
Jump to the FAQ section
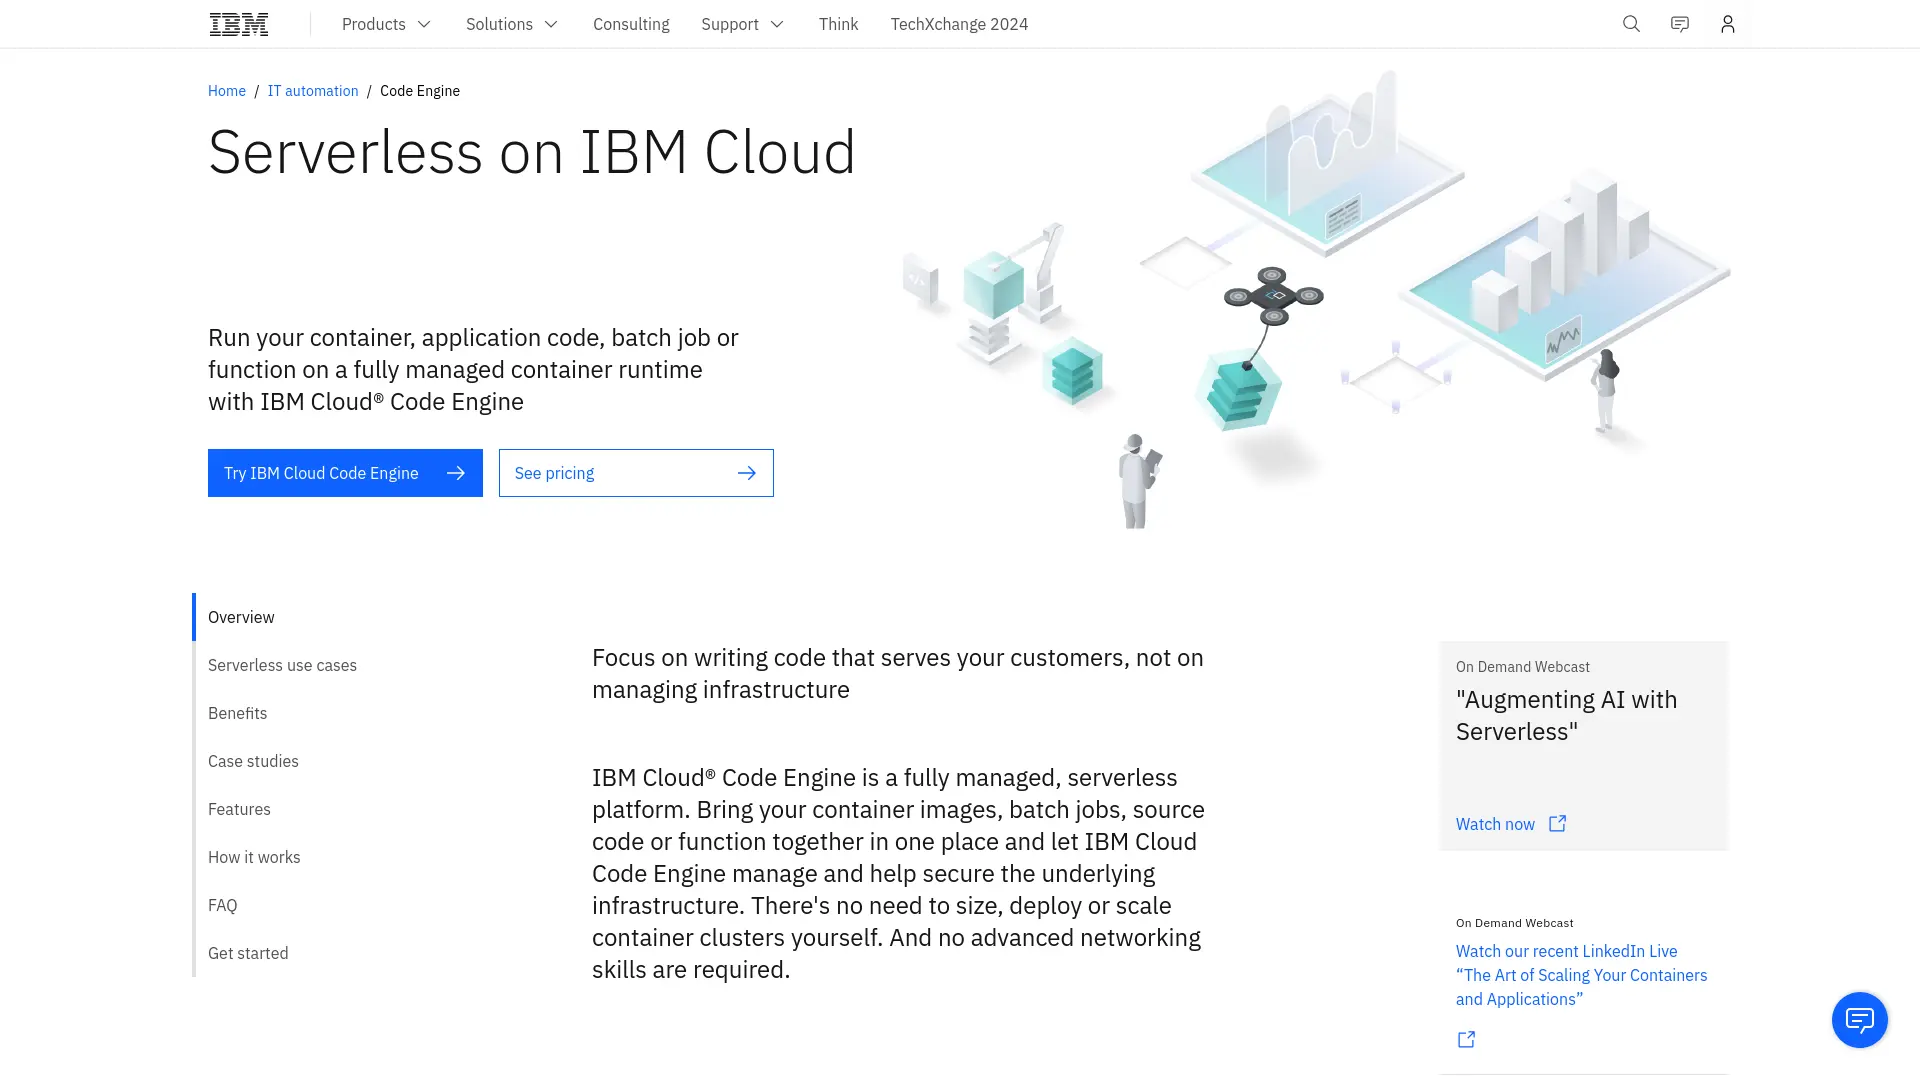(222, 905)
